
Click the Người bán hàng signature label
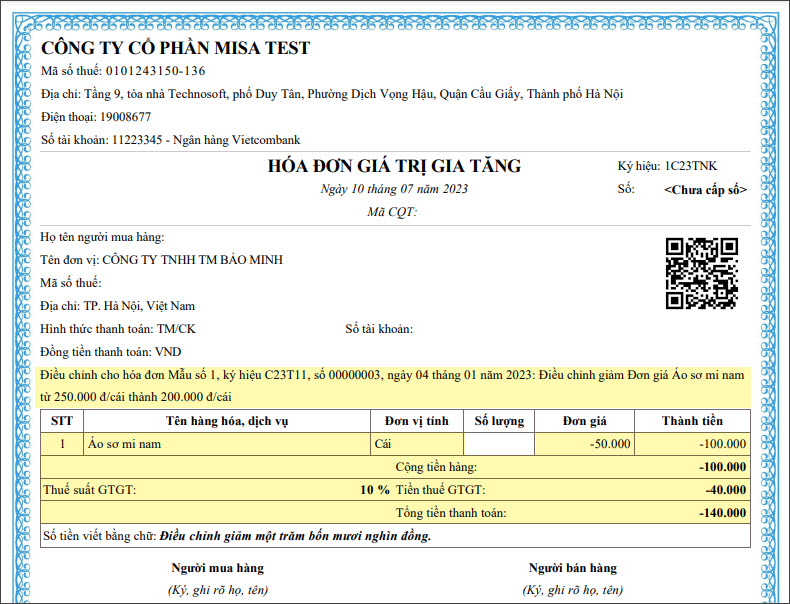click(x=572, y=568)
